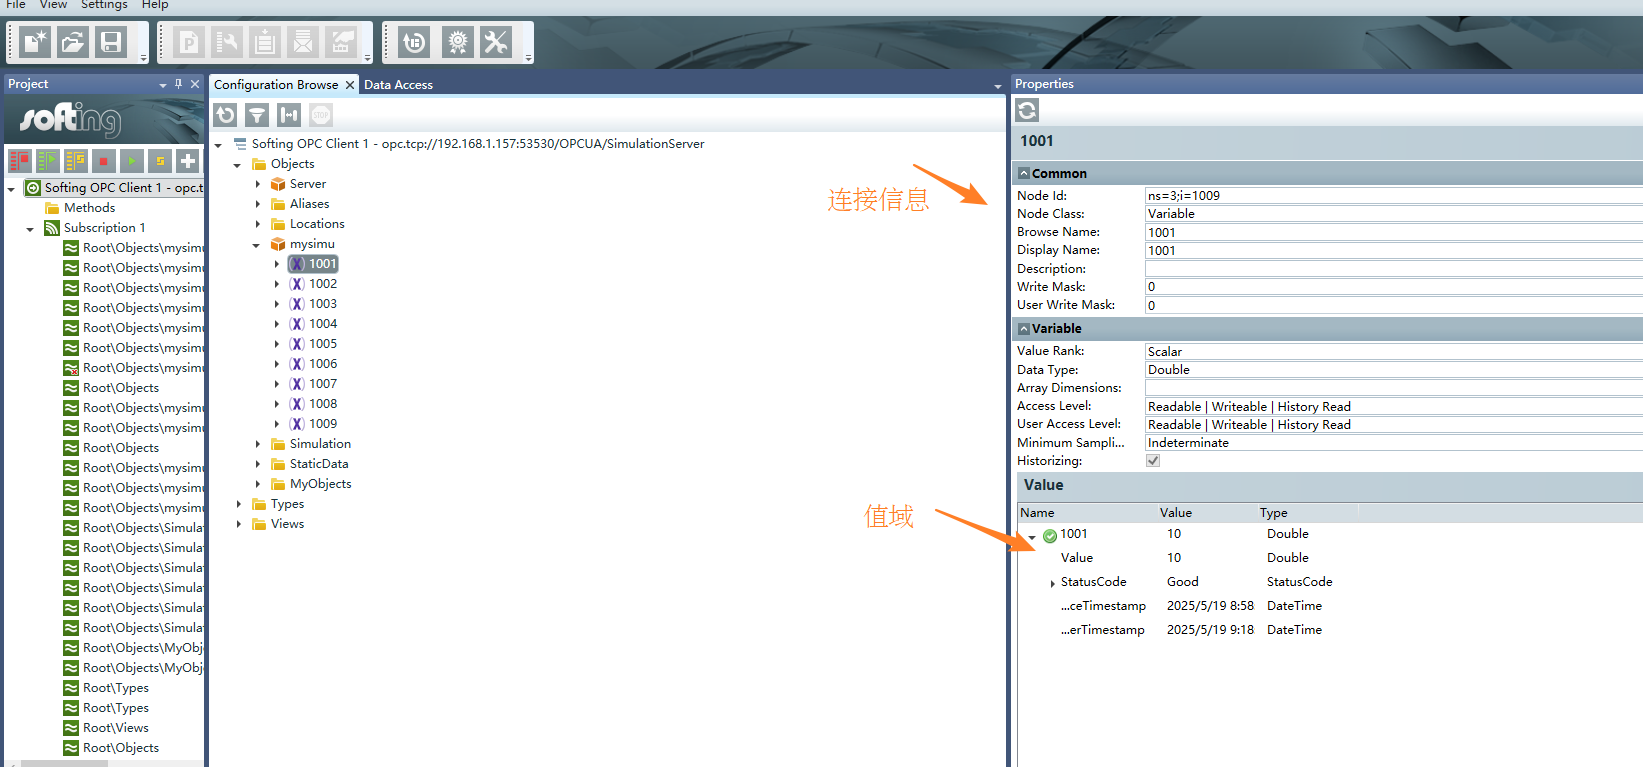Open the document tab list dropdown arrow
1643x767 pixels.
pyautogui.click(x=997, y=86)
